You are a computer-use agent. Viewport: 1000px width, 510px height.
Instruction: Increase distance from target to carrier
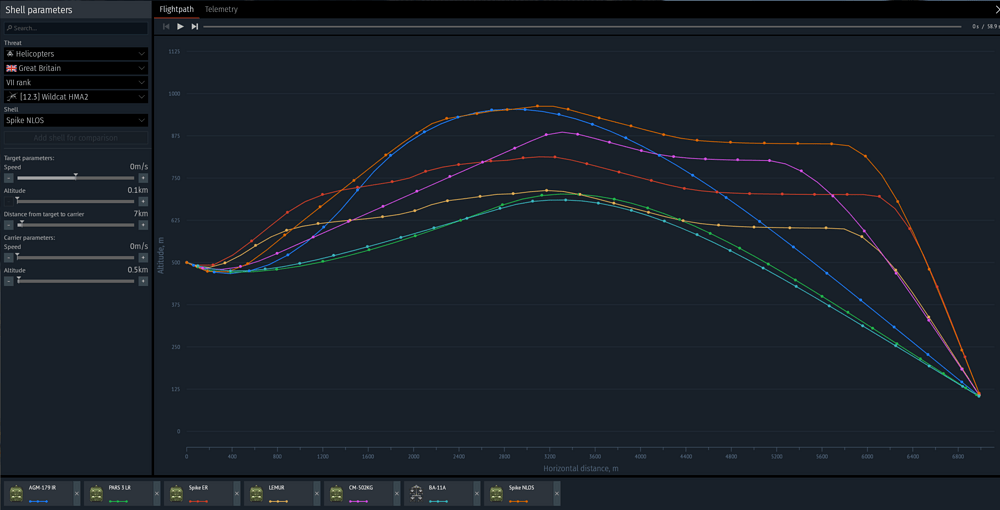coord(143,225)
